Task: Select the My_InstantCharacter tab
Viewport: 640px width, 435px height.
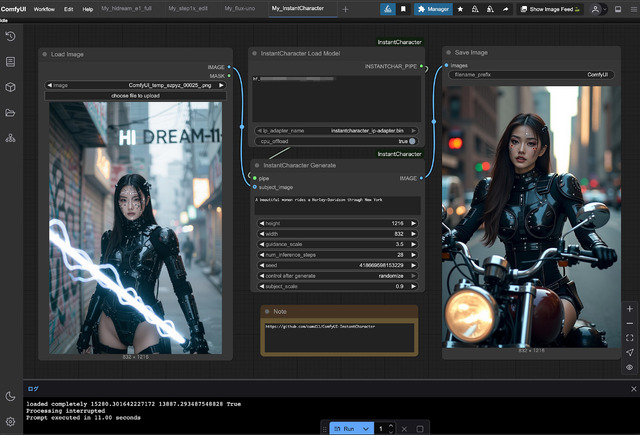Action: click(298, 9)
